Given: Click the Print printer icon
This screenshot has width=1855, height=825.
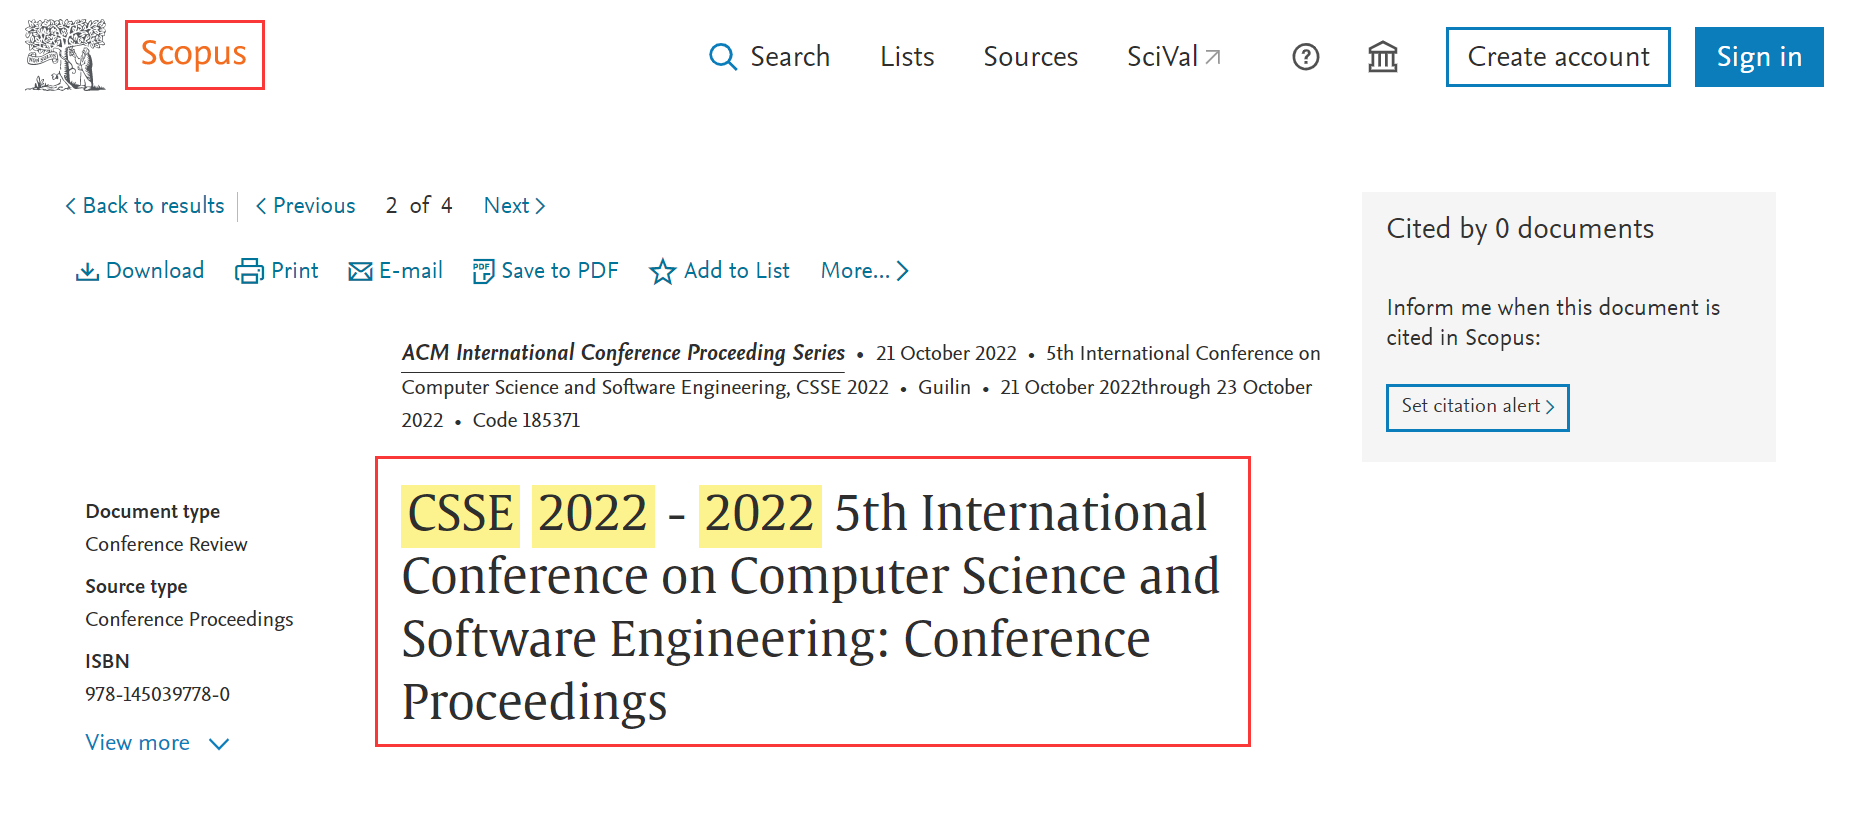Looking at the screenshot, I should click(x=249, y=271).
